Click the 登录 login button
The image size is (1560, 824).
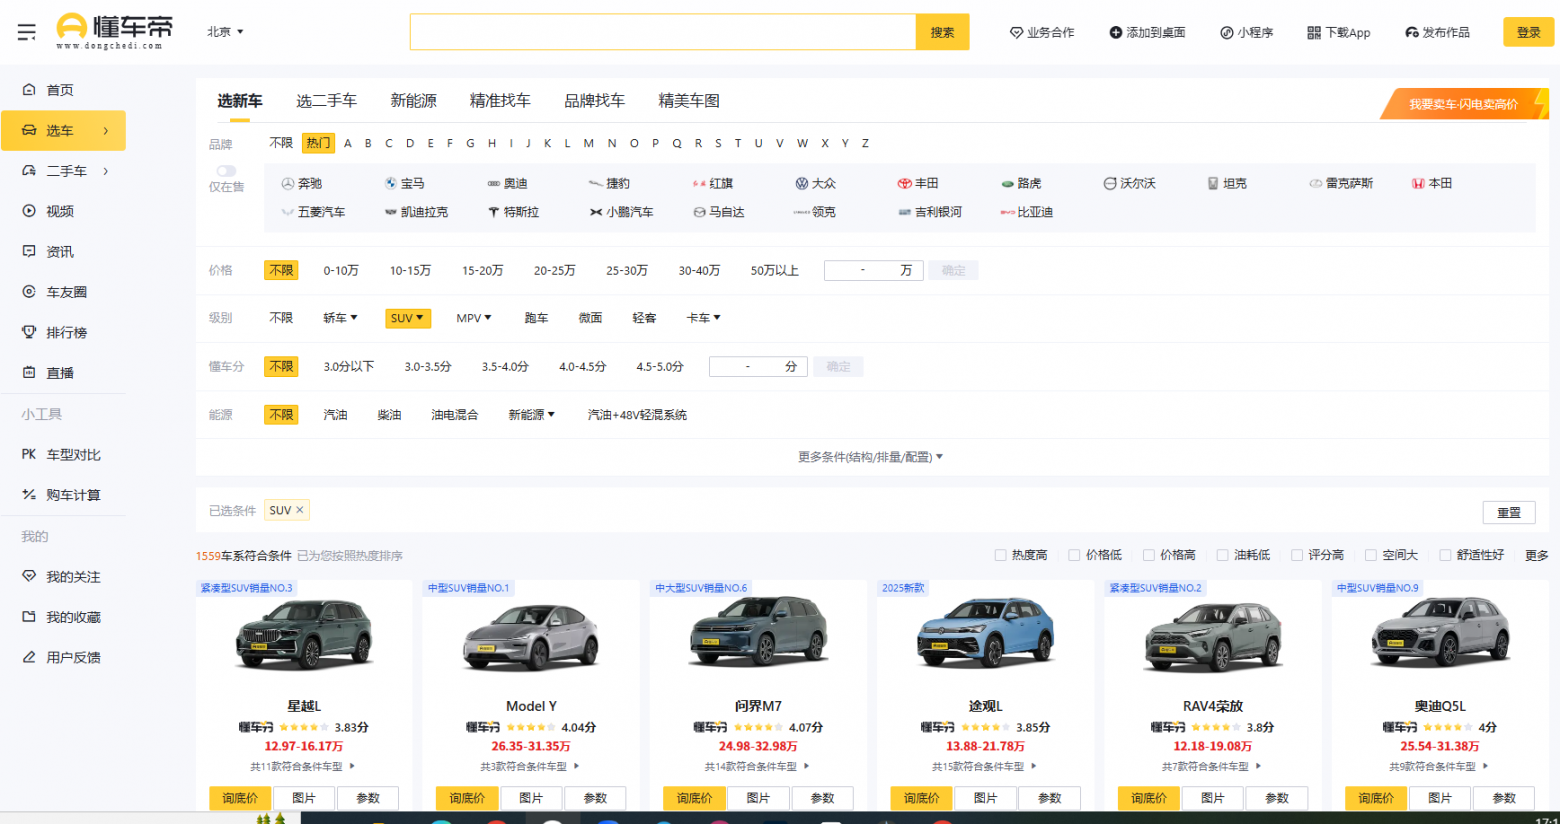tap(1528, 32)
